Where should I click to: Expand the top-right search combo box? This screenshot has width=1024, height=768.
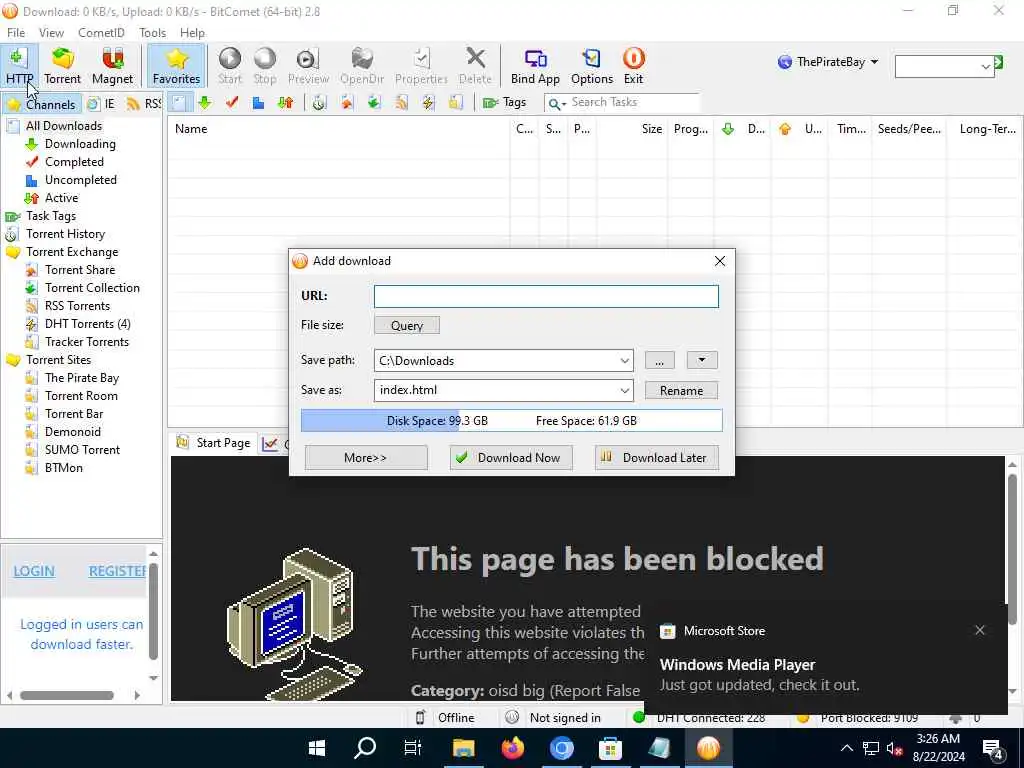(985, 67)
